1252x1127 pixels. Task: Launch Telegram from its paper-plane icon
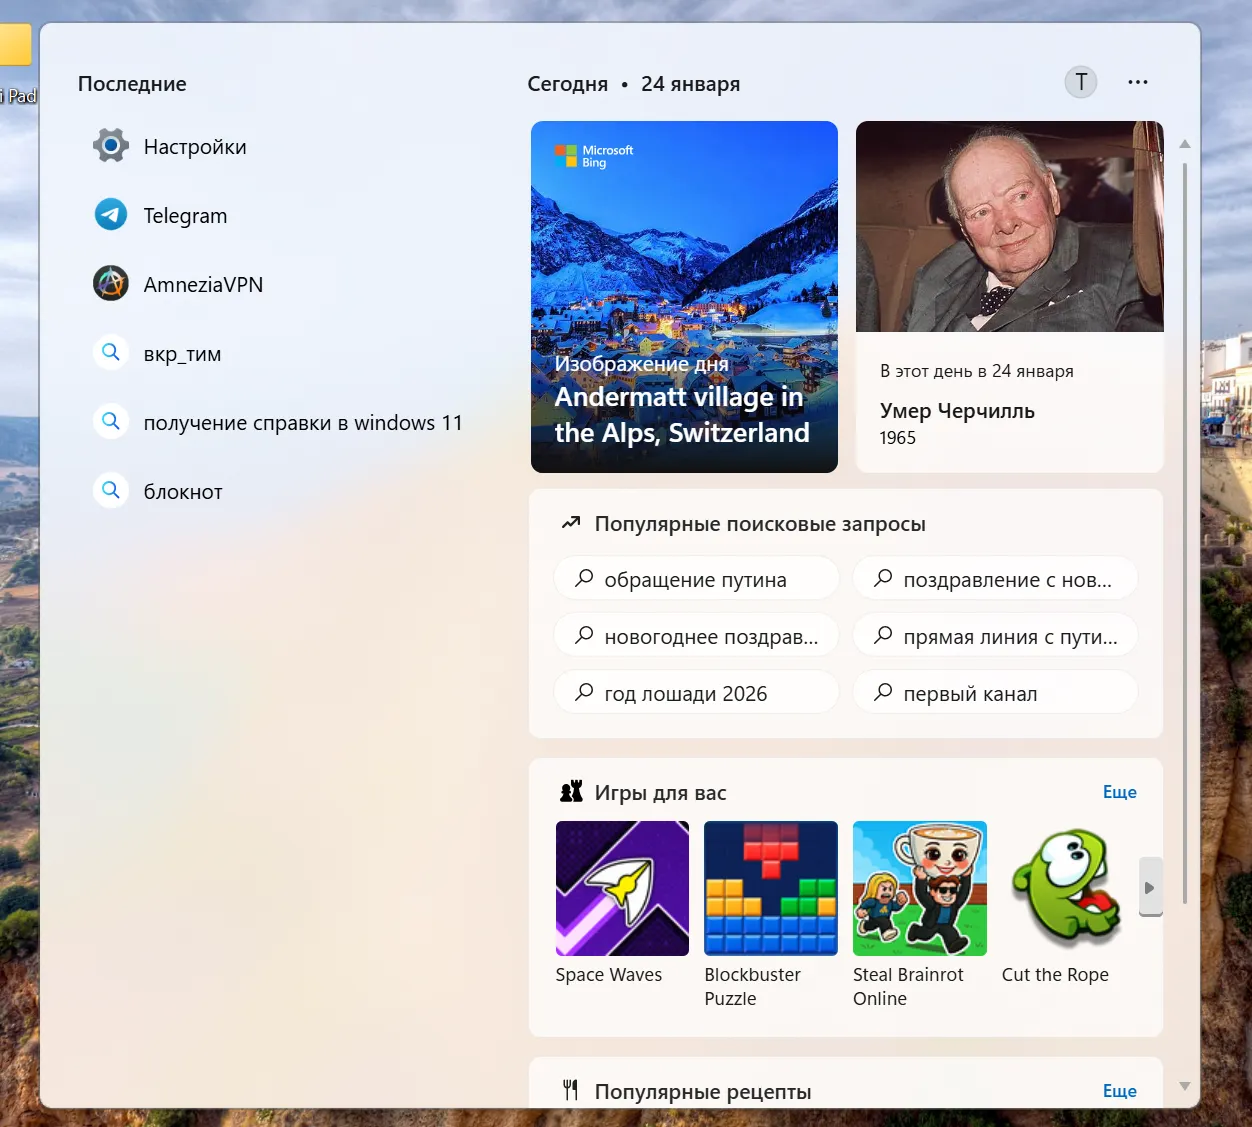tap(111, 215)
